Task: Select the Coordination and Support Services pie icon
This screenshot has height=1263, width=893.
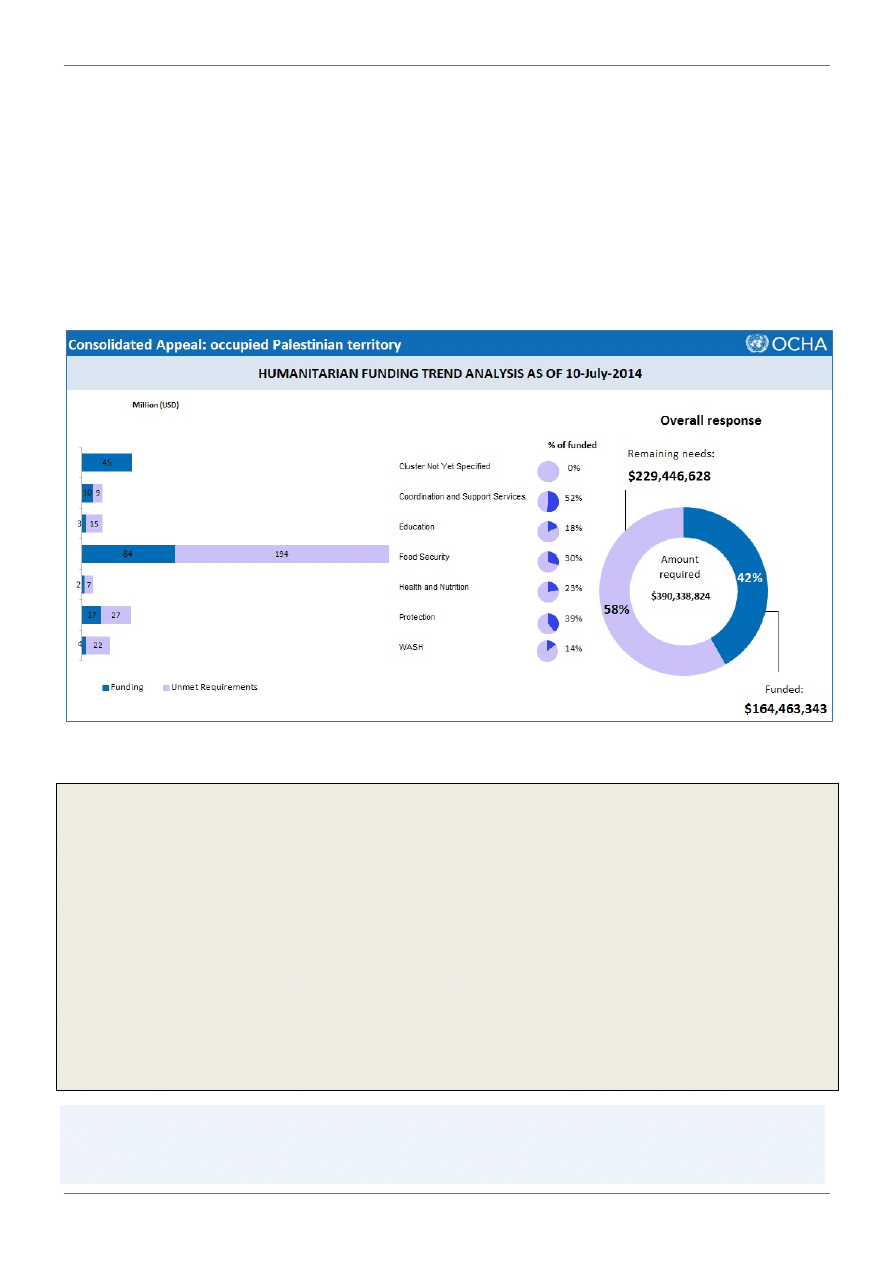Action: pos(548,502)
